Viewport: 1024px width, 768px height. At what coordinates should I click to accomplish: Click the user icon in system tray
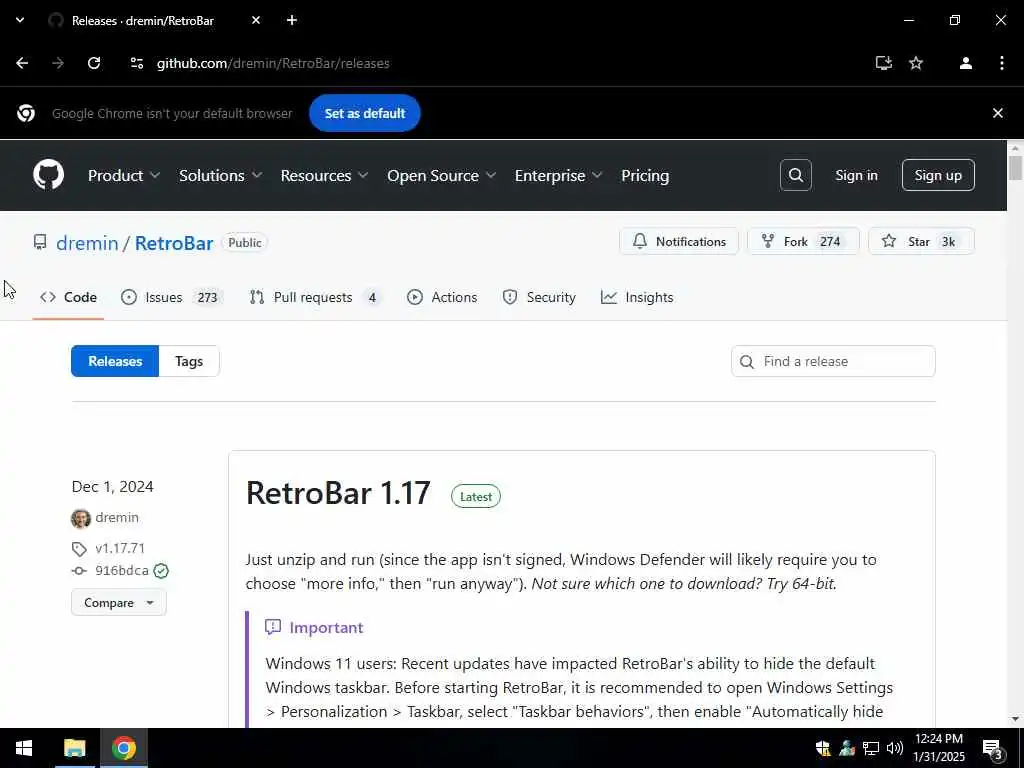(x=847, y=748)
